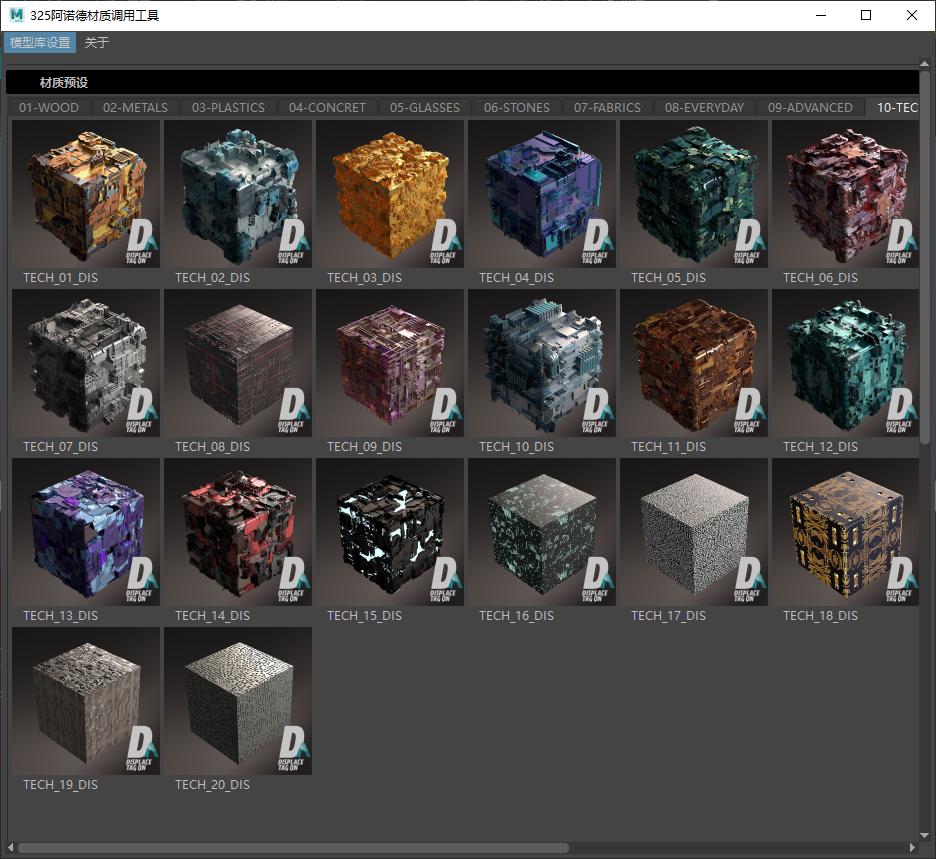This screenshot has width=936, height=859.
Task: Open the 模型库设置 menu
Action: [x=40, y=43]
